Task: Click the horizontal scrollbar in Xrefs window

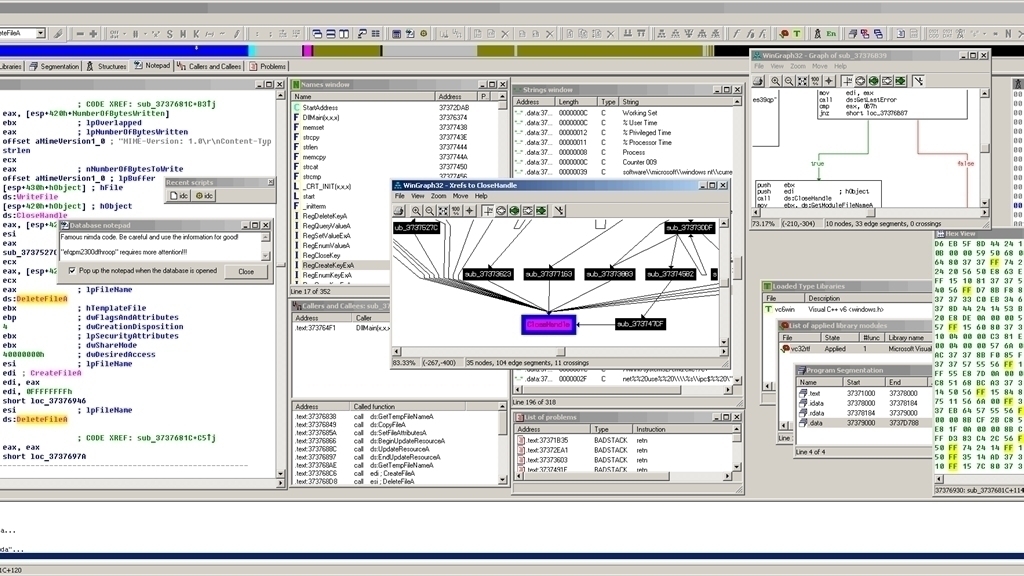Action: [x=560, y=351]
